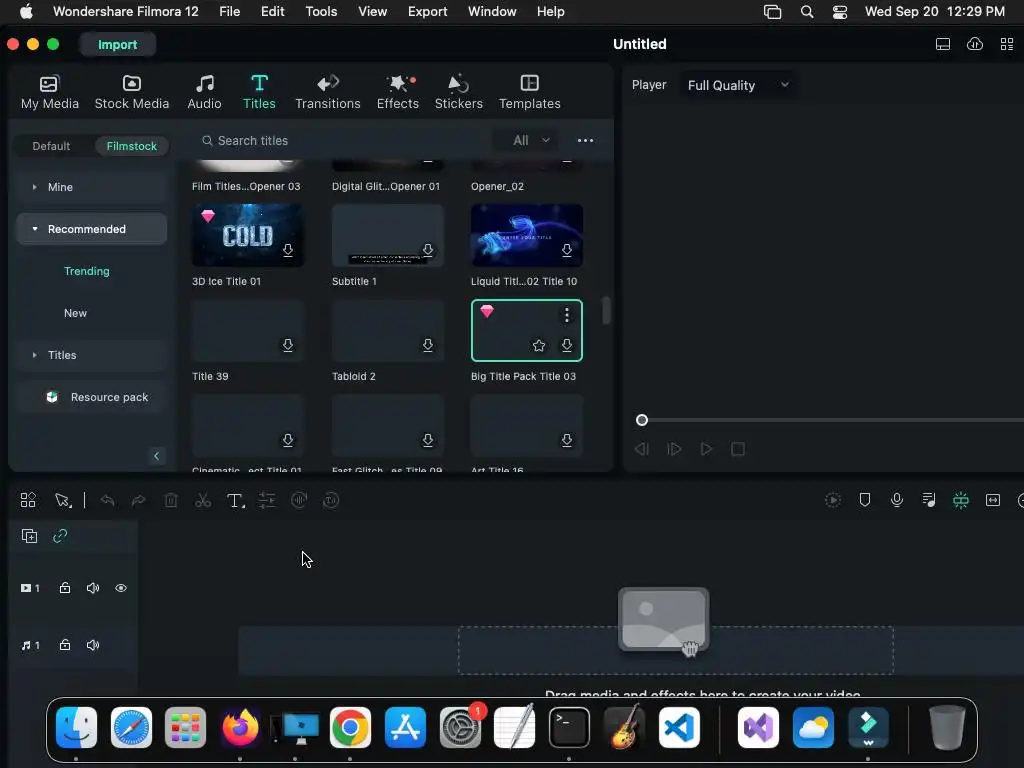Click the step backward frame button
The image size is (1024, 768).
(642, 449)
